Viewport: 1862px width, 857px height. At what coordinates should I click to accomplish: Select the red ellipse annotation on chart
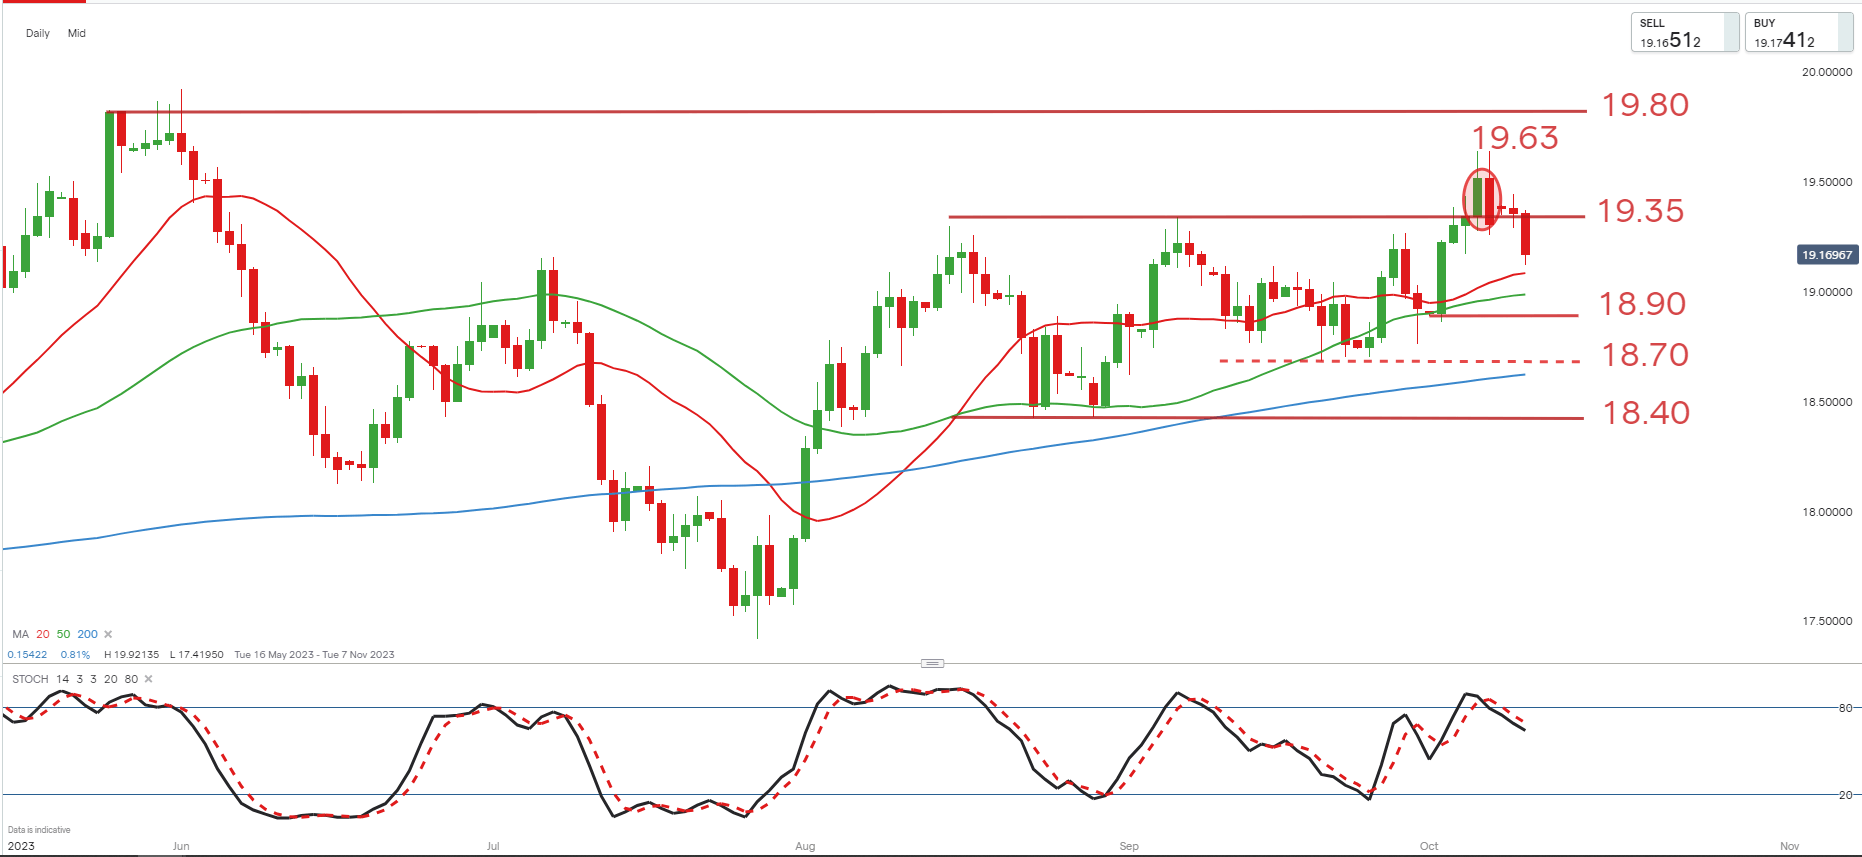(x=1482, y=200)
